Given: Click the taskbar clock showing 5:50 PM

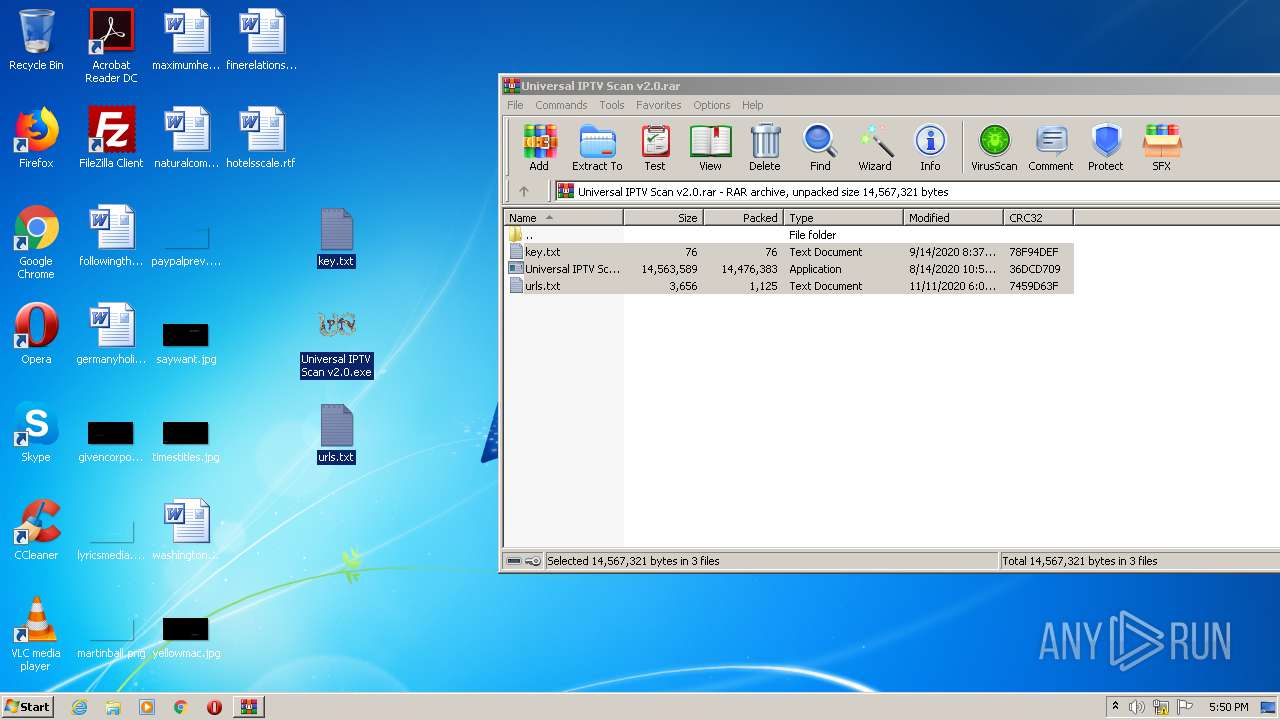Looking at the screenshot, I should [x=1228, y=707].
